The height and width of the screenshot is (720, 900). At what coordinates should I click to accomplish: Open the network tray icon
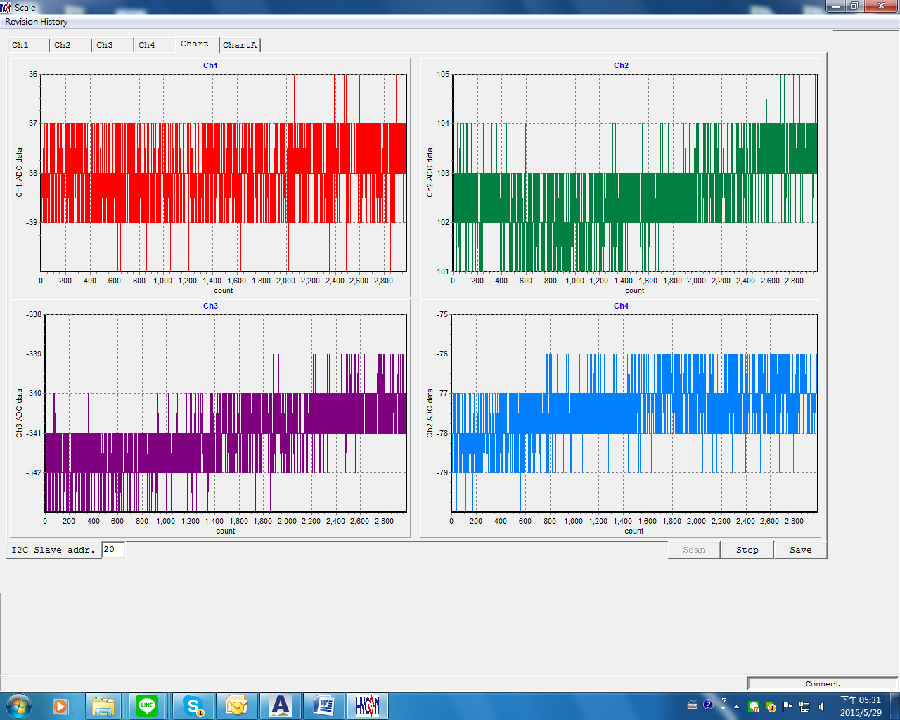804,706
